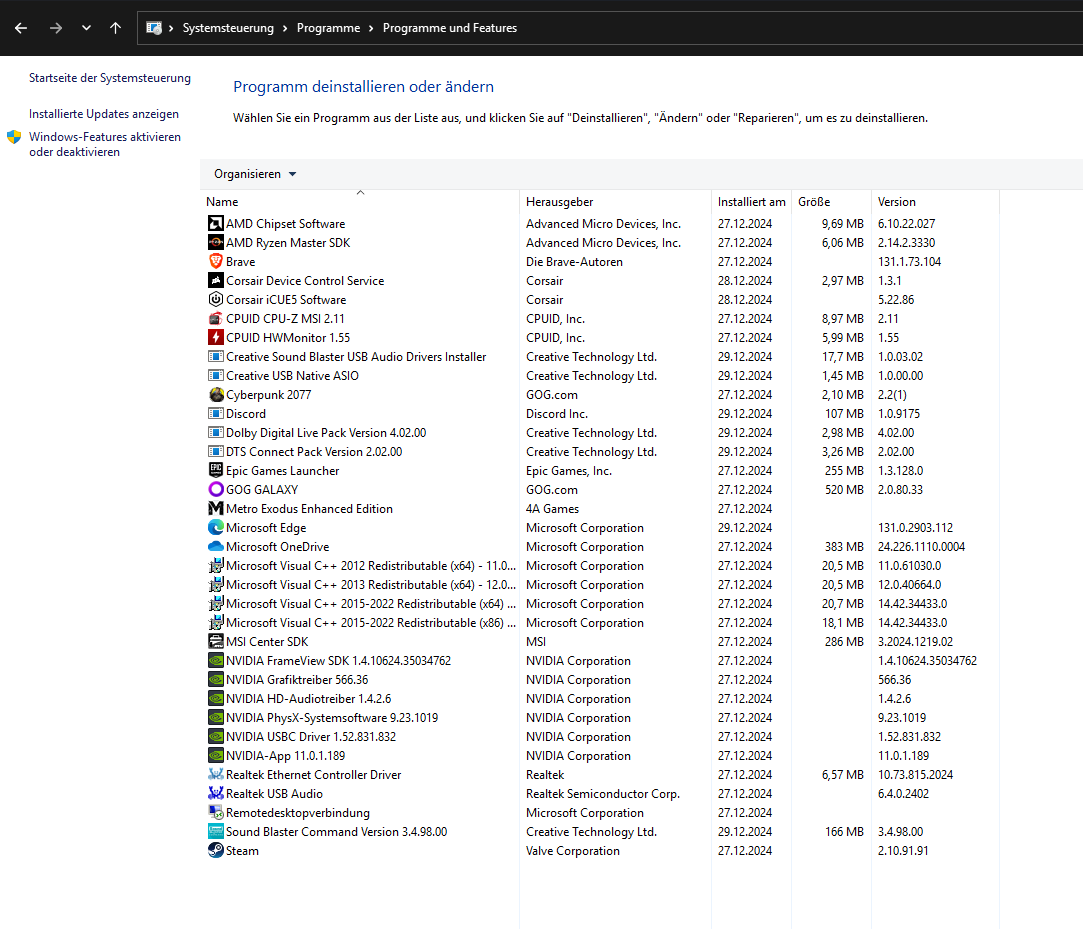Expand the chevron before Systemsteuerung in breadcrumb

(171, 28)
